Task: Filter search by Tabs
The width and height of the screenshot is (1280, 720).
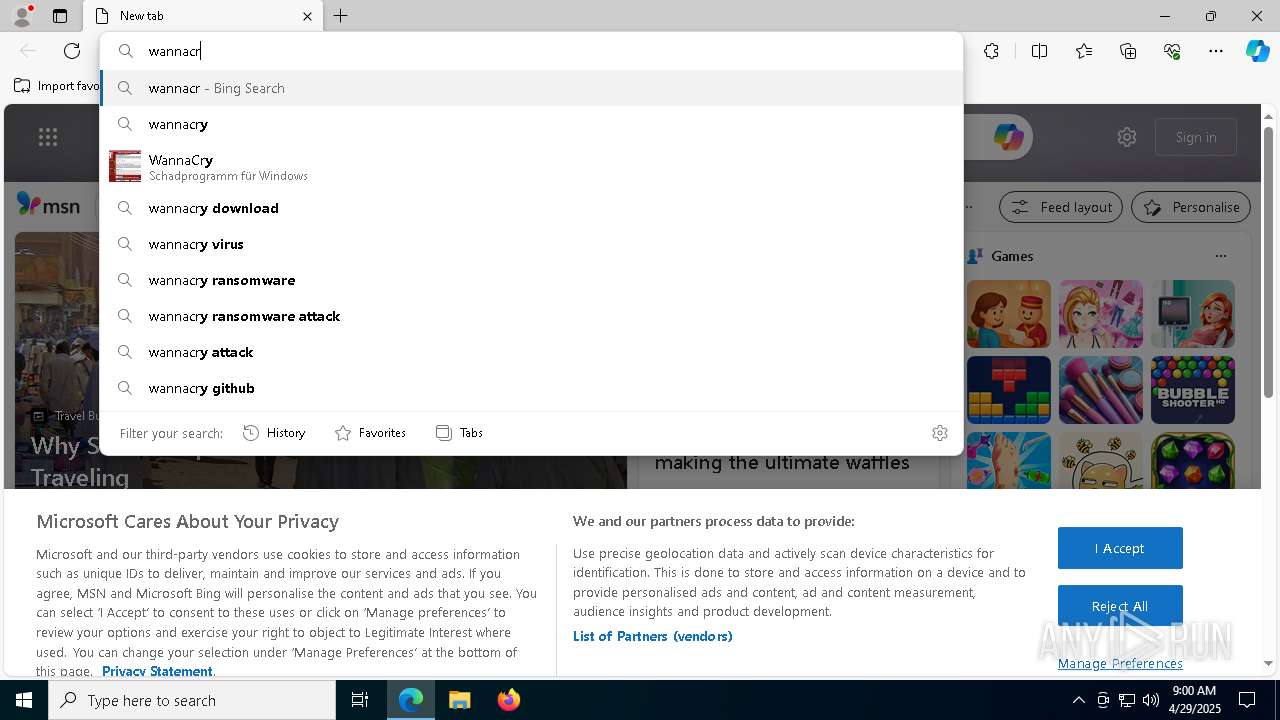Action: [x=459, y=433]
